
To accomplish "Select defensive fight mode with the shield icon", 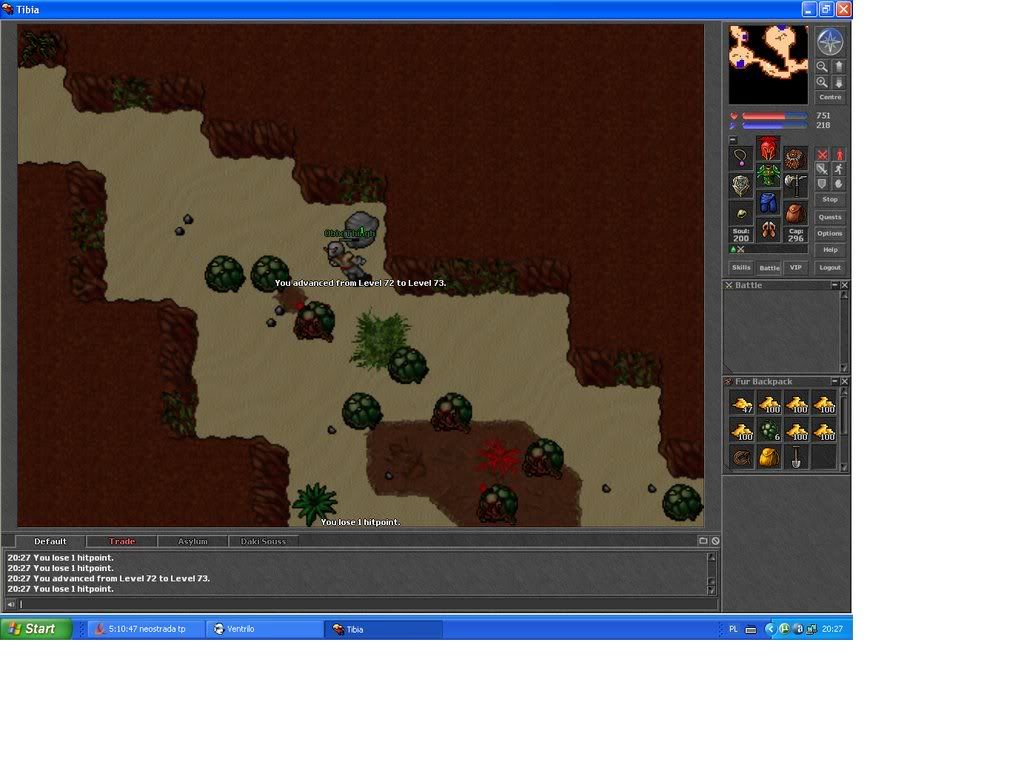I will pos(822,184).
